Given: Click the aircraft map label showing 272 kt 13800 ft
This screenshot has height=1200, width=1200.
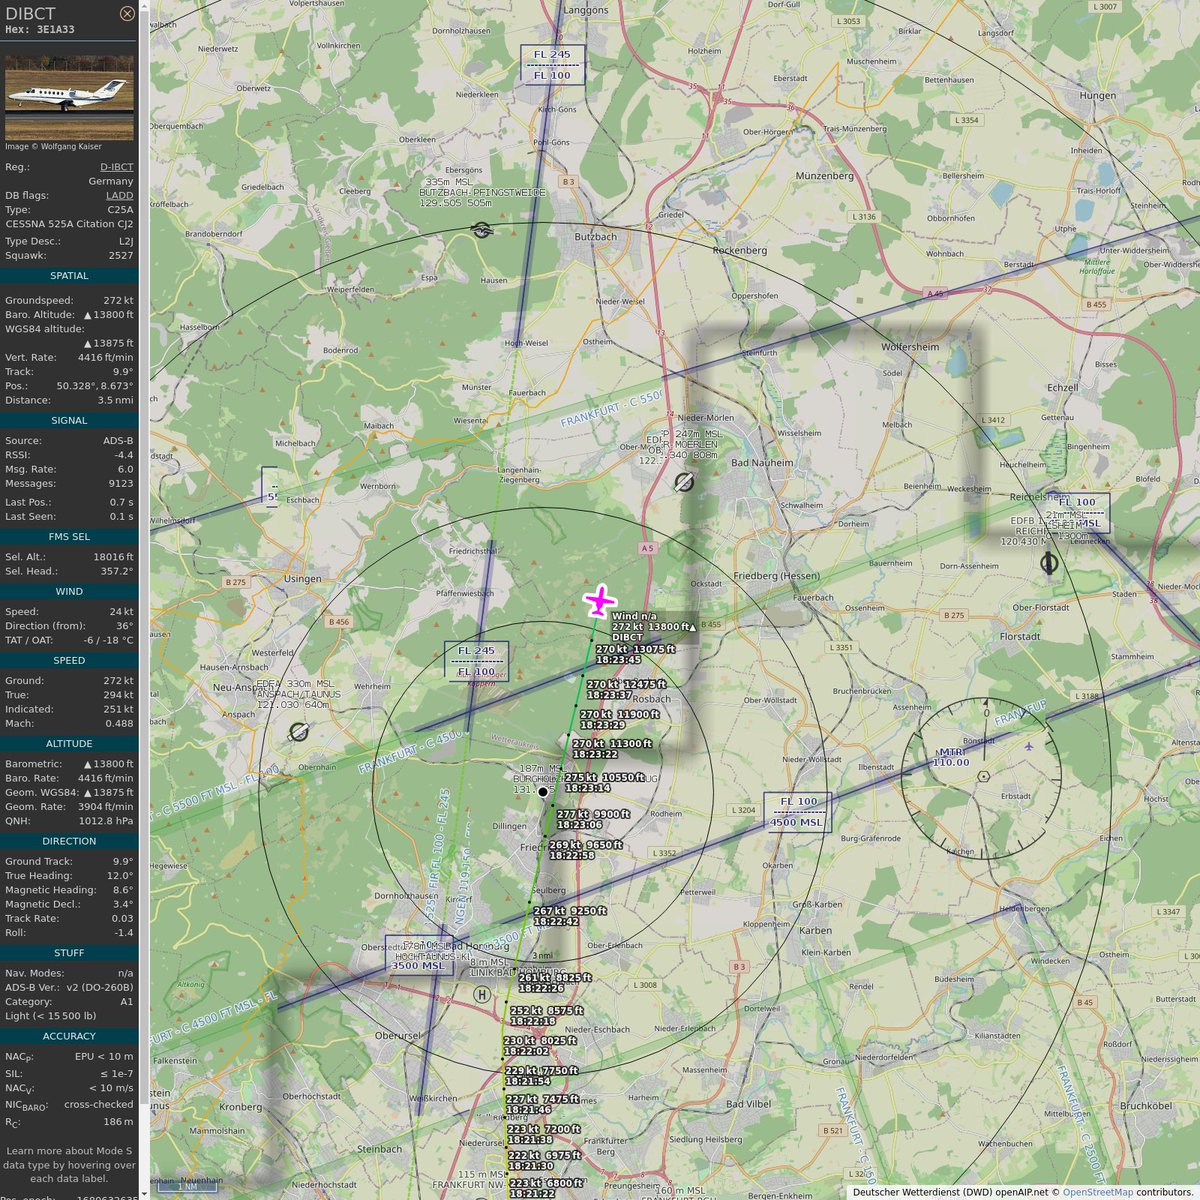Looking at the screenshot, I should (x=654, y=627).
